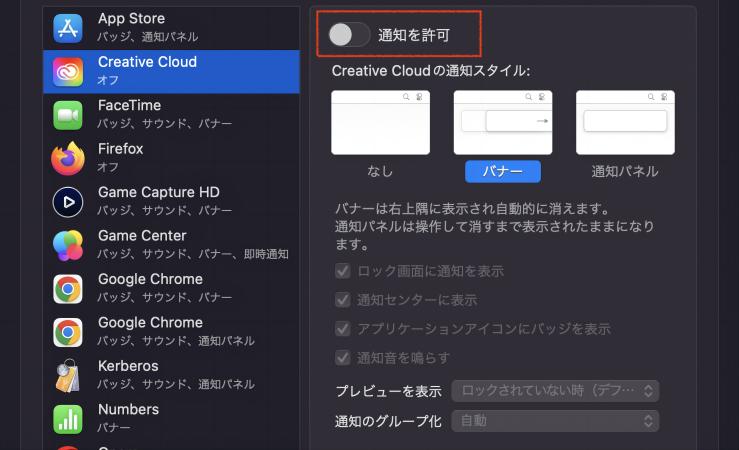Select the バナー alert style thumbnail
Screen dimensions: 739x450
pos(503,123)
